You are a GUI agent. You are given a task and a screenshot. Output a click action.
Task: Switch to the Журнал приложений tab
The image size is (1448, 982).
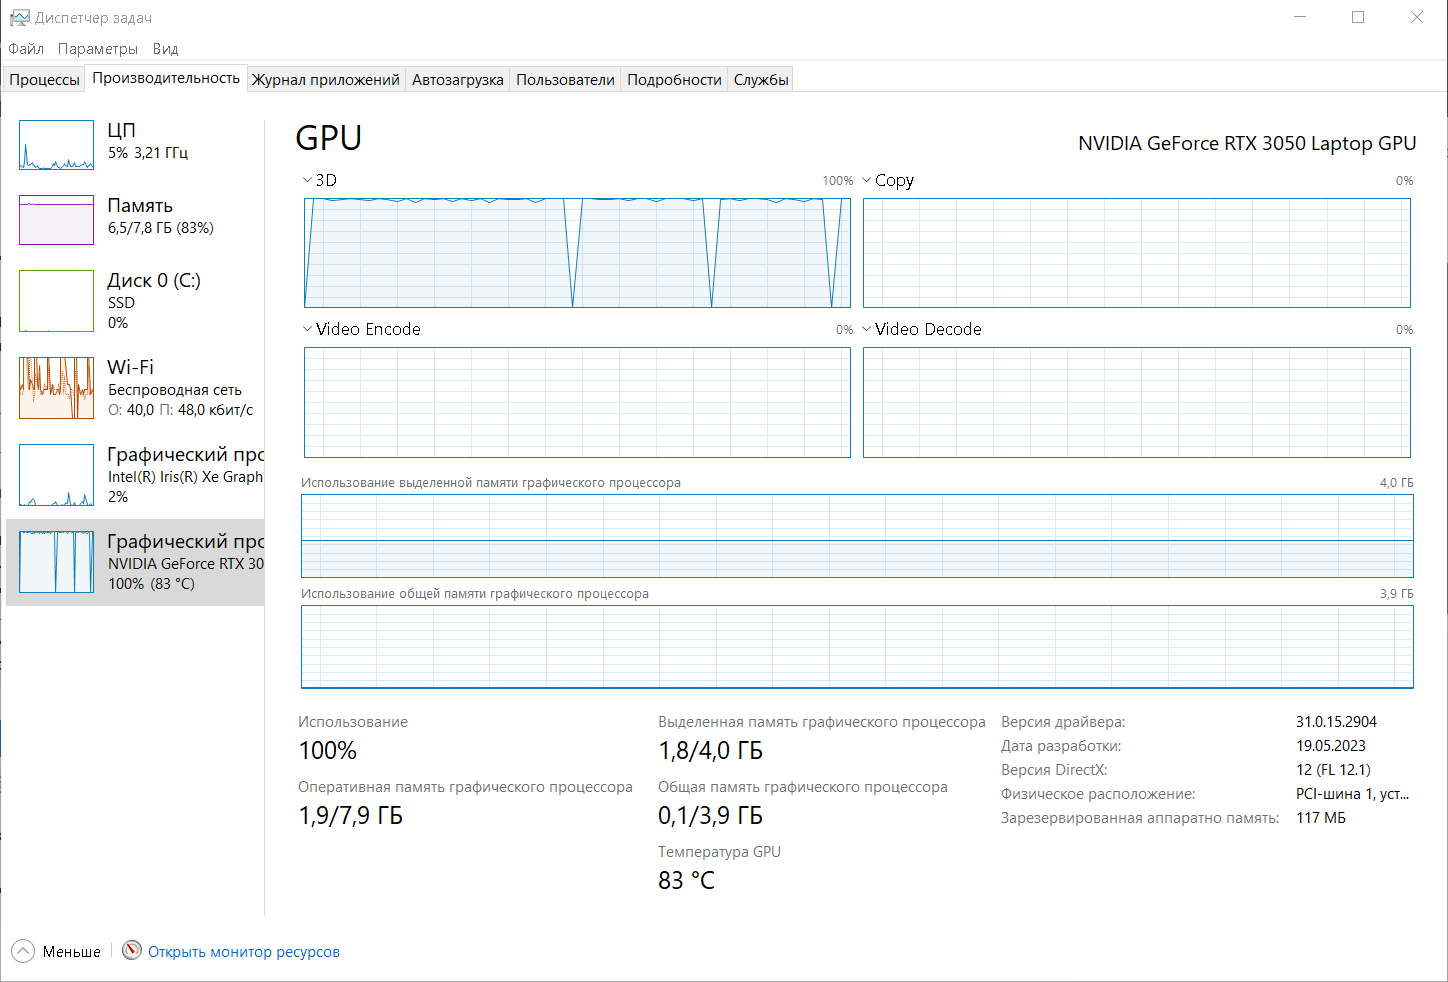tap(326, 80)
